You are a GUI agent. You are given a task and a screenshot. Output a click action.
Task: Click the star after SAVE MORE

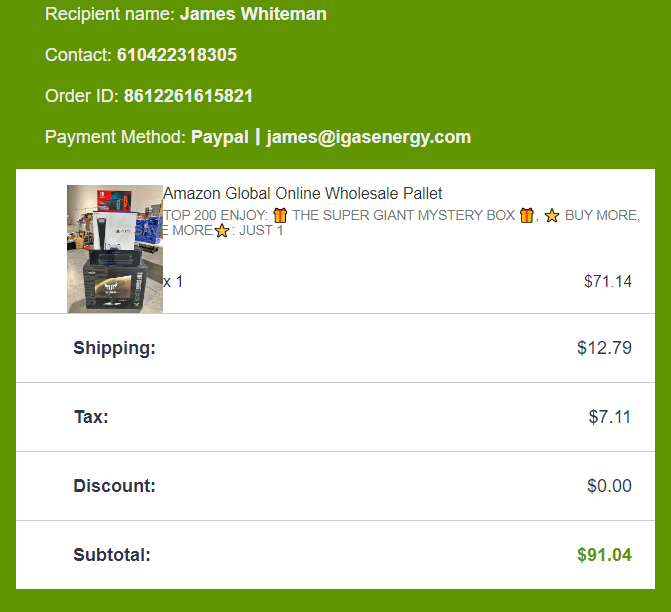(x=222, y=231)
